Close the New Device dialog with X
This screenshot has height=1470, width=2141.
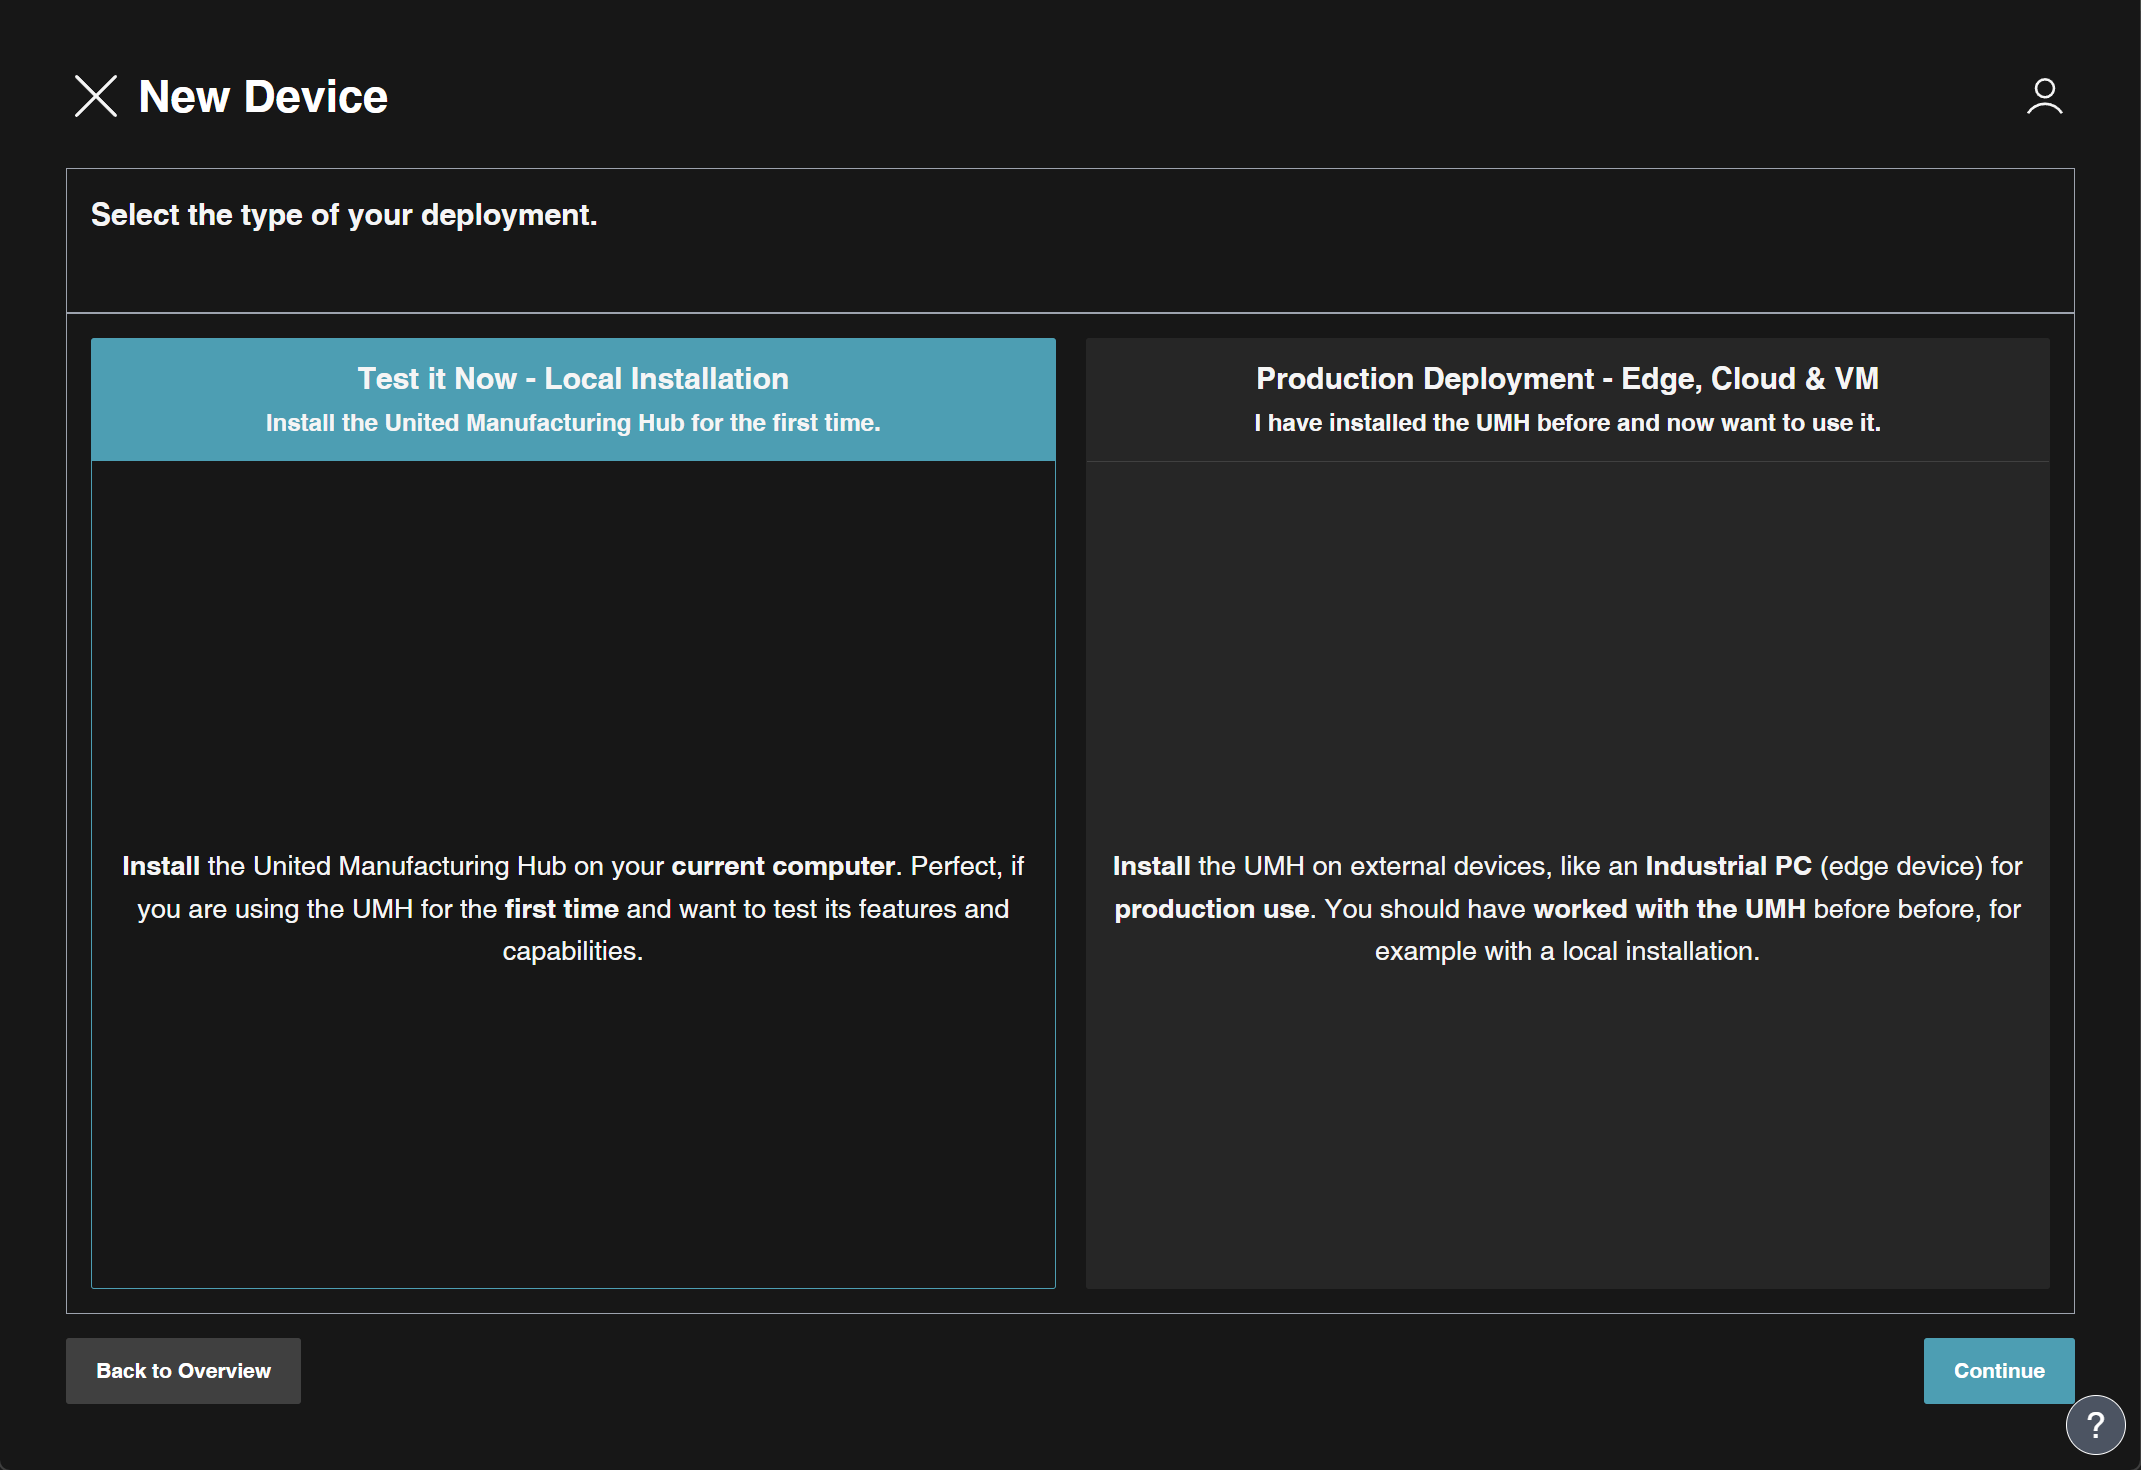click(x=96, y=97)
